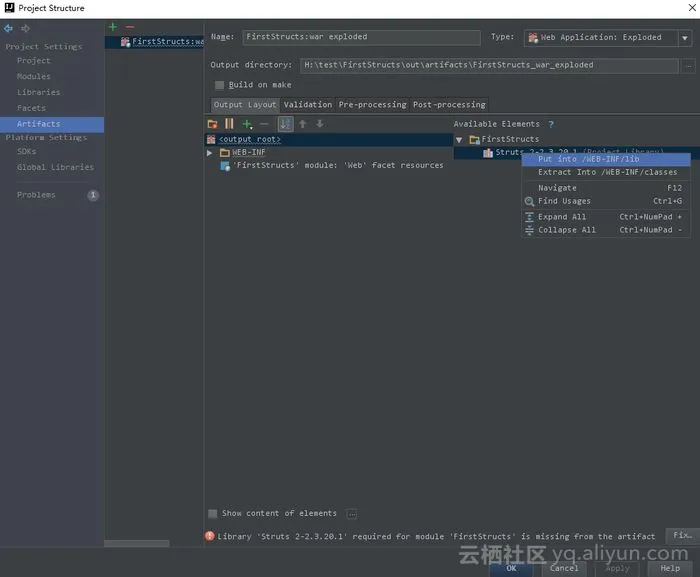
Task: Click the back navigation arrow icon
Action: (8, 28)
